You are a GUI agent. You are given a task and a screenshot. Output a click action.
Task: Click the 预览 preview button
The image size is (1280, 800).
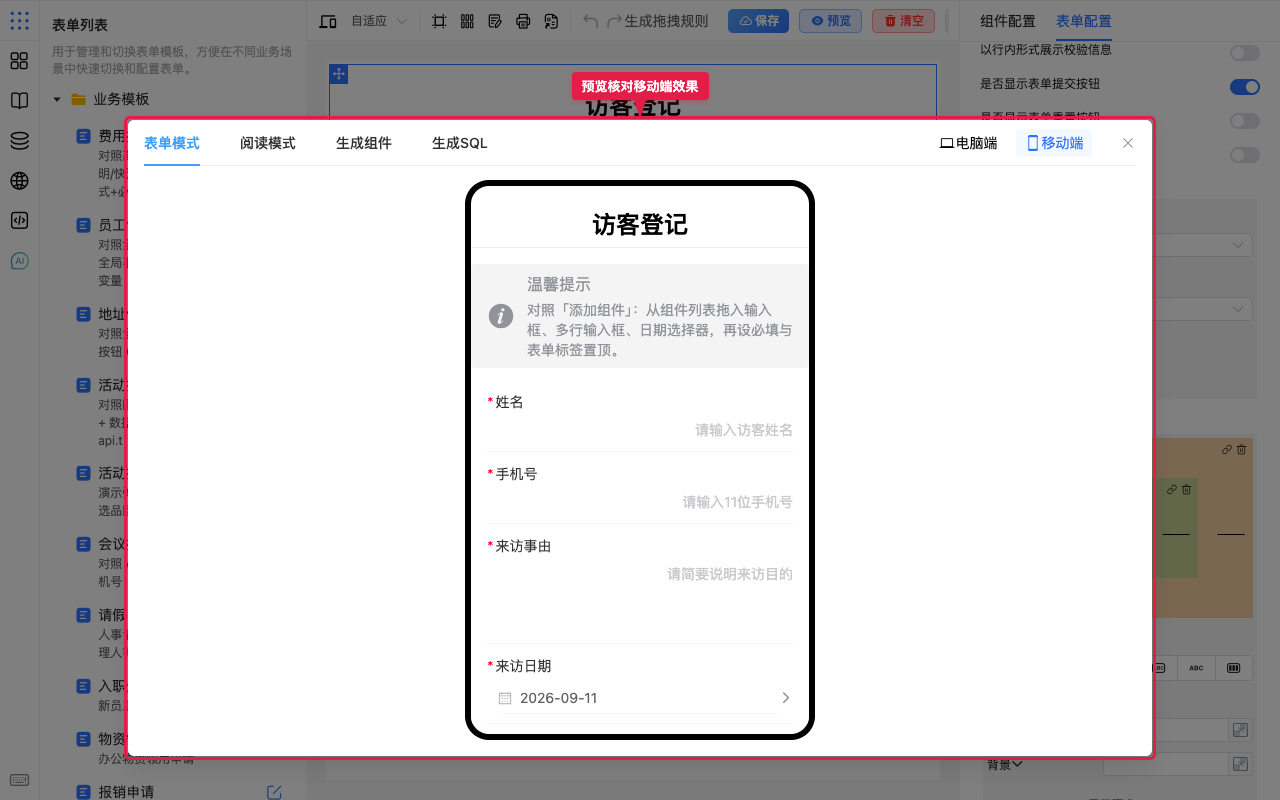click(x=830, y=21)
